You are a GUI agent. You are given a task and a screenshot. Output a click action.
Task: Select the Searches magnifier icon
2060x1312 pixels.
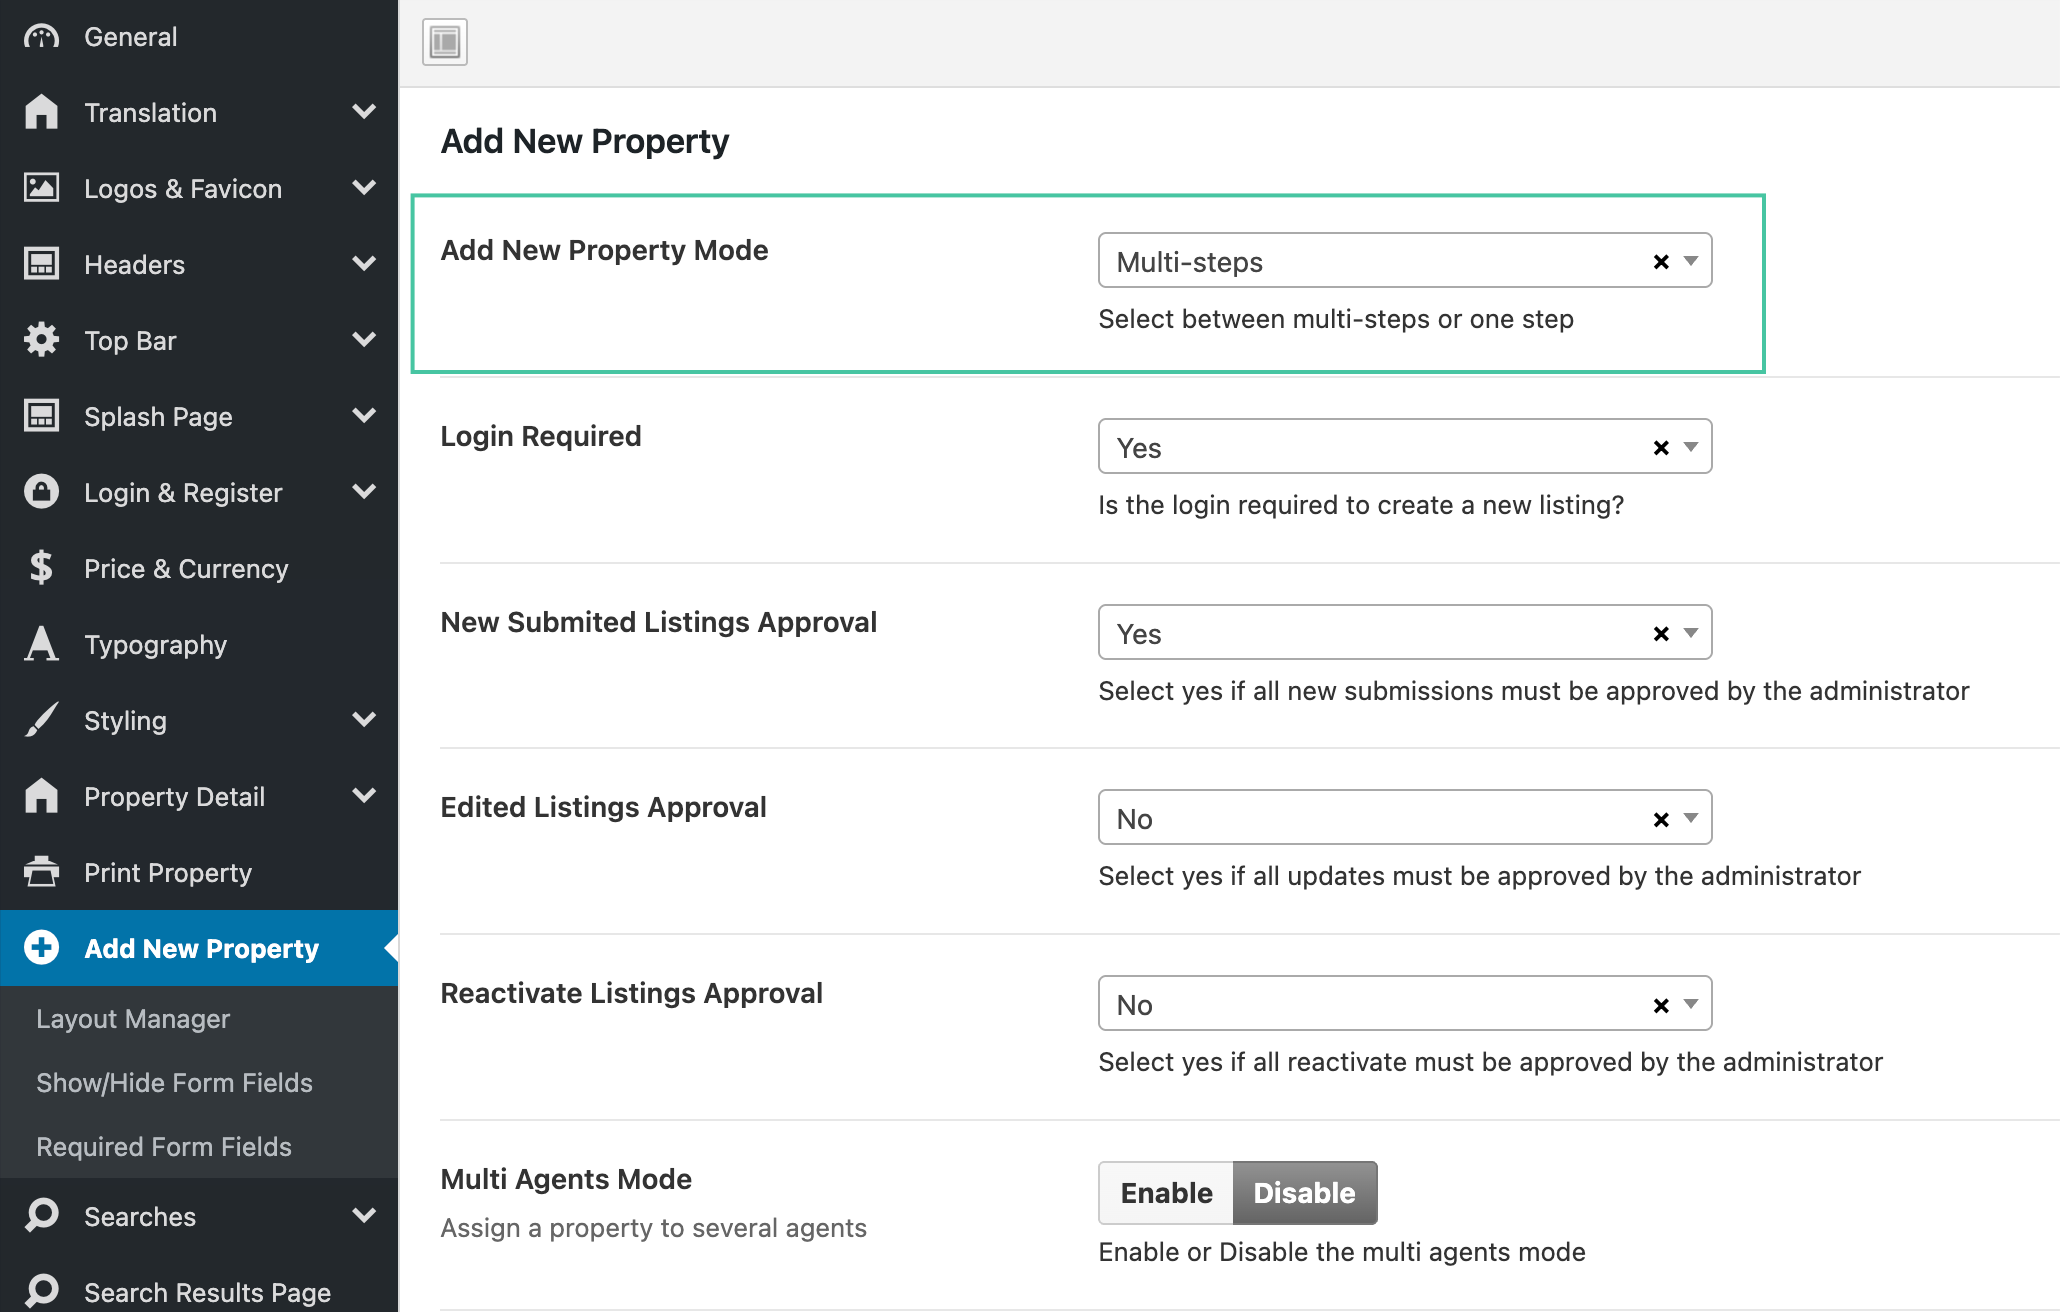point(41,1216)
